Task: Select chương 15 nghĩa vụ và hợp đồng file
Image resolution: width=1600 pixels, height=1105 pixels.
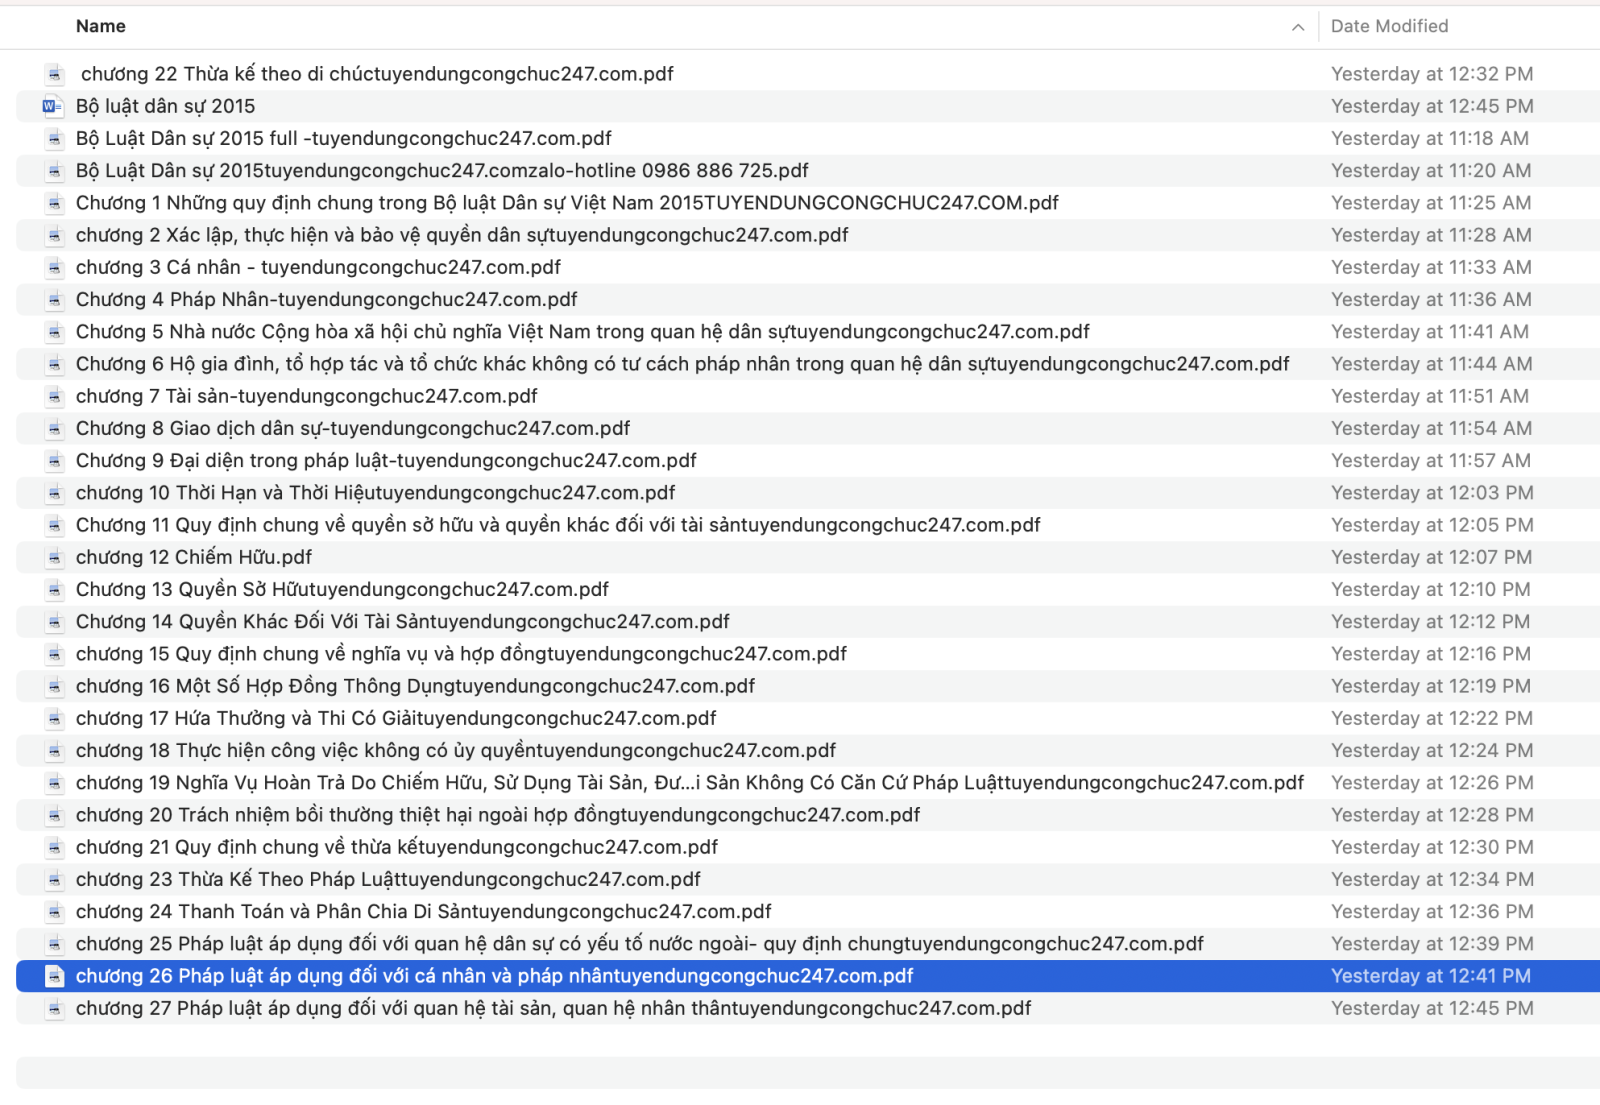Action: [x=461, y=654]
